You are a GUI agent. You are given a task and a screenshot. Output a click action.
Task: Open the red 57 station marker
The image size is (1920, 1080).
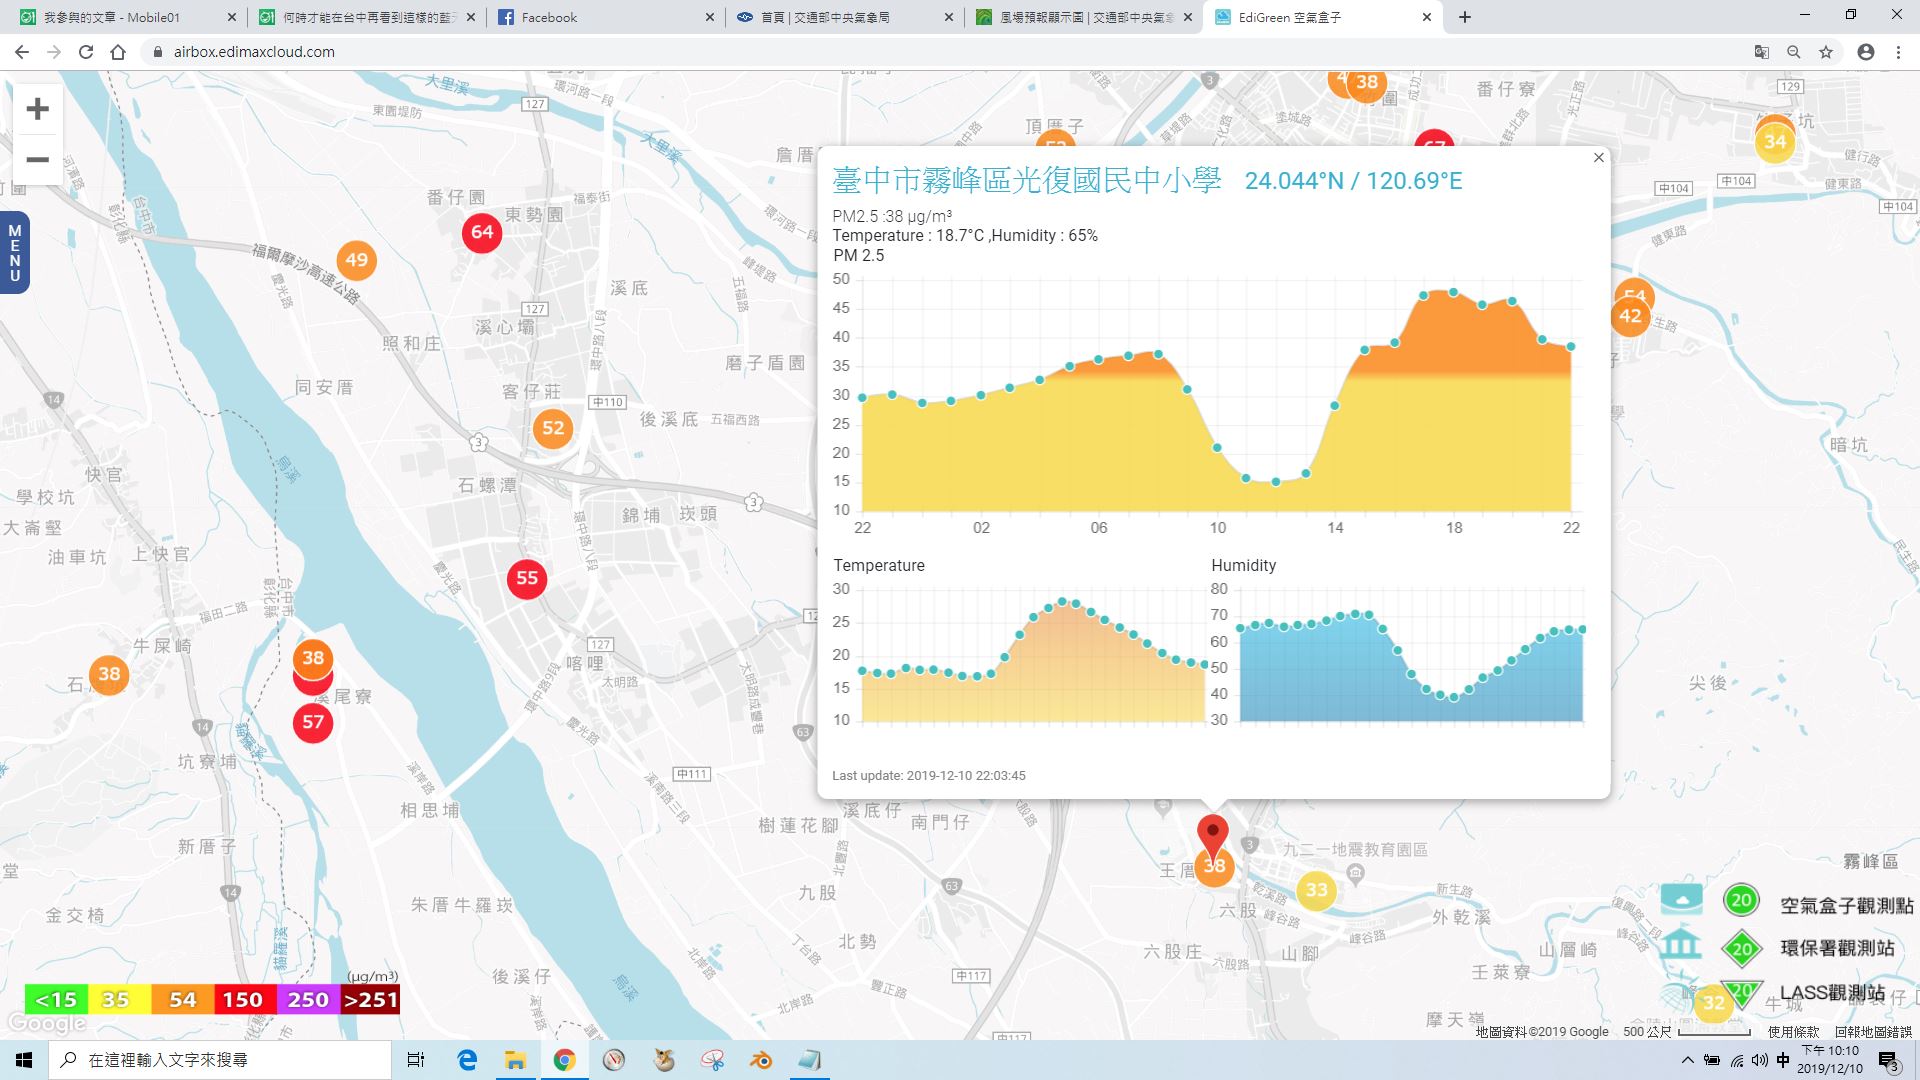coord(313,722)
